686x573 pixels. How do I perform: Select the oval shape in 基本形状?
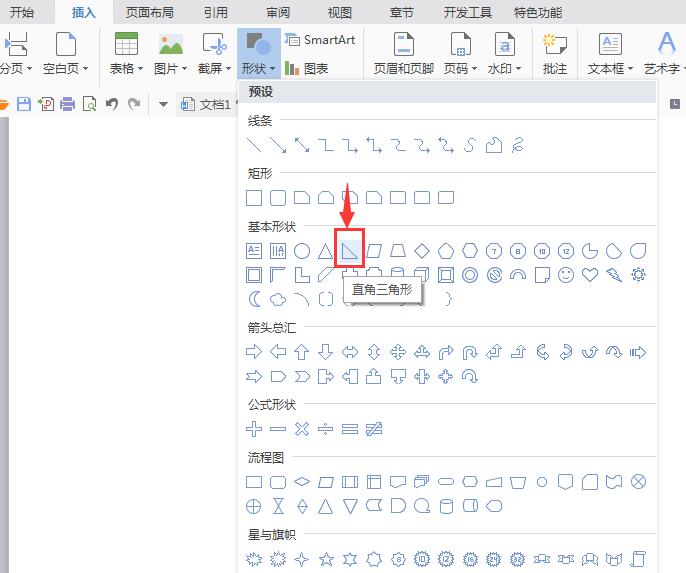(x=302, y=251)
